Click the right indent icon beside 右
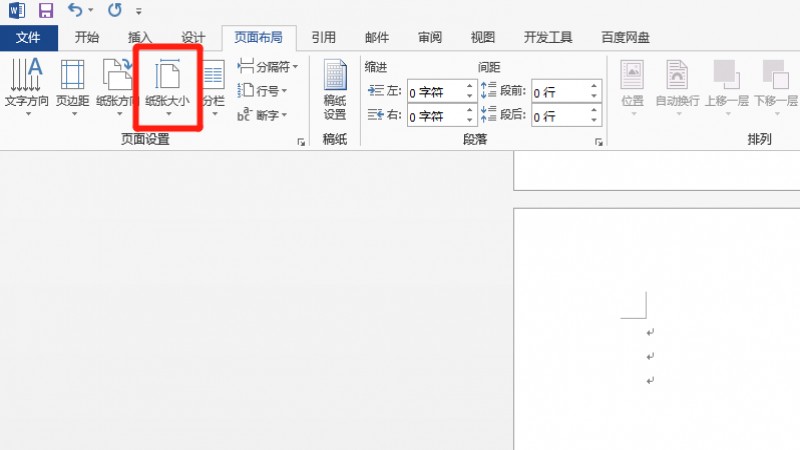The height and width of the screenshot is (450, 800). (x=376, y=115)
